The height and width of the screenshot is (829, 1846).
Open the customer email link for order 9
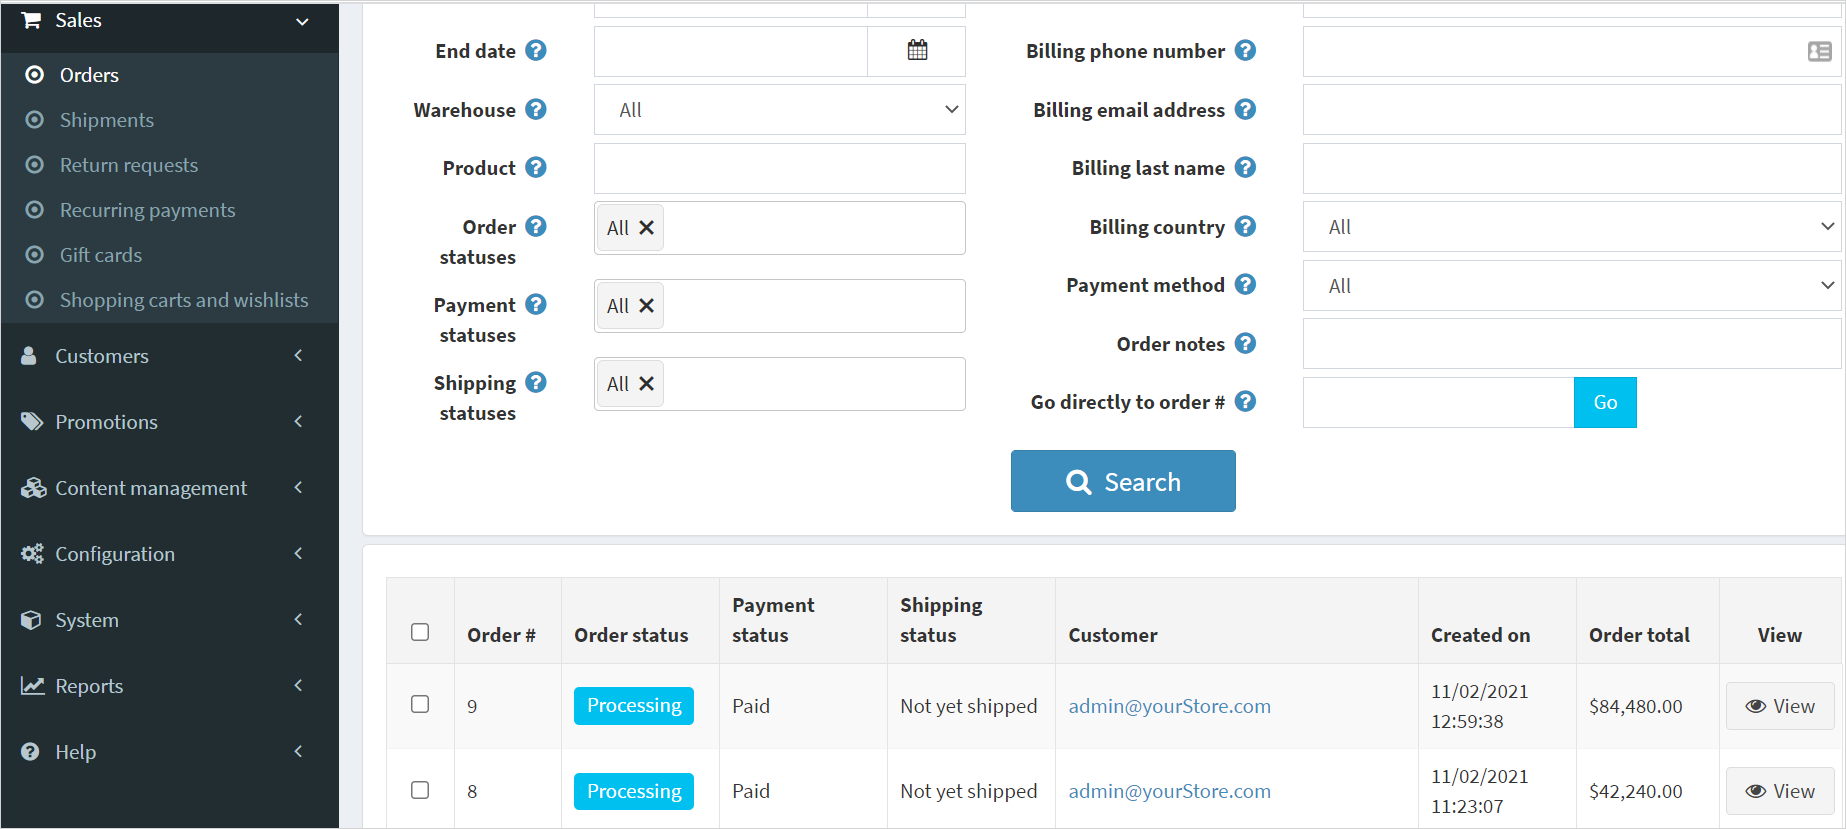1169,706
